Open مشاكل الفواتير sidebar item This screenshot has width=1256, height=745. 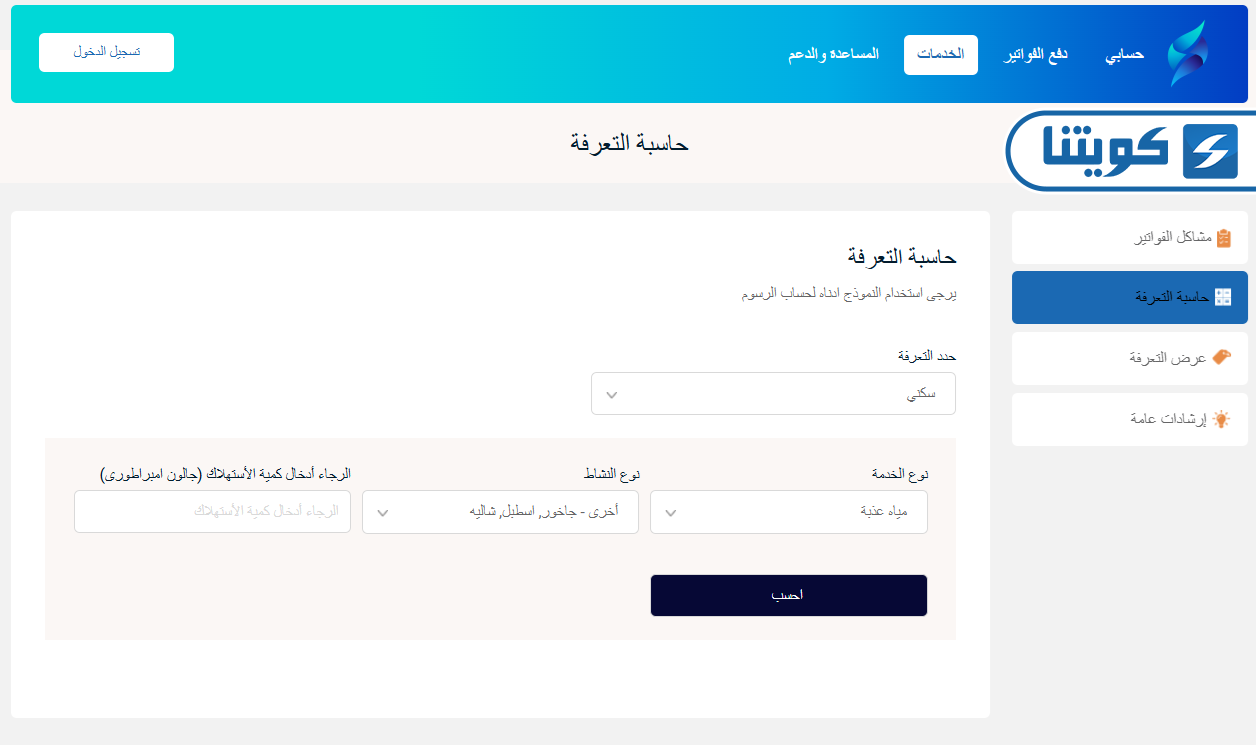tap(1130, 238)
